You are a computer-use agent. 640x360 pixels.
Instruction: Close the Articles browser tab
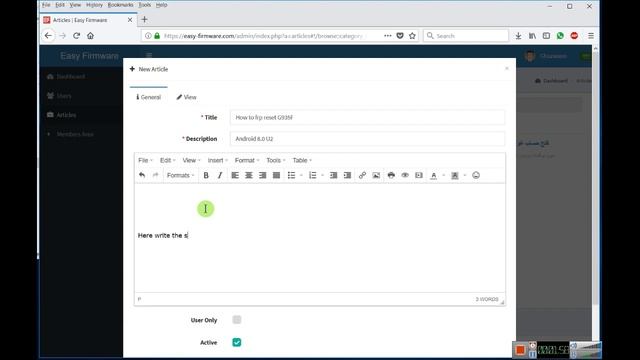(130, 20)
